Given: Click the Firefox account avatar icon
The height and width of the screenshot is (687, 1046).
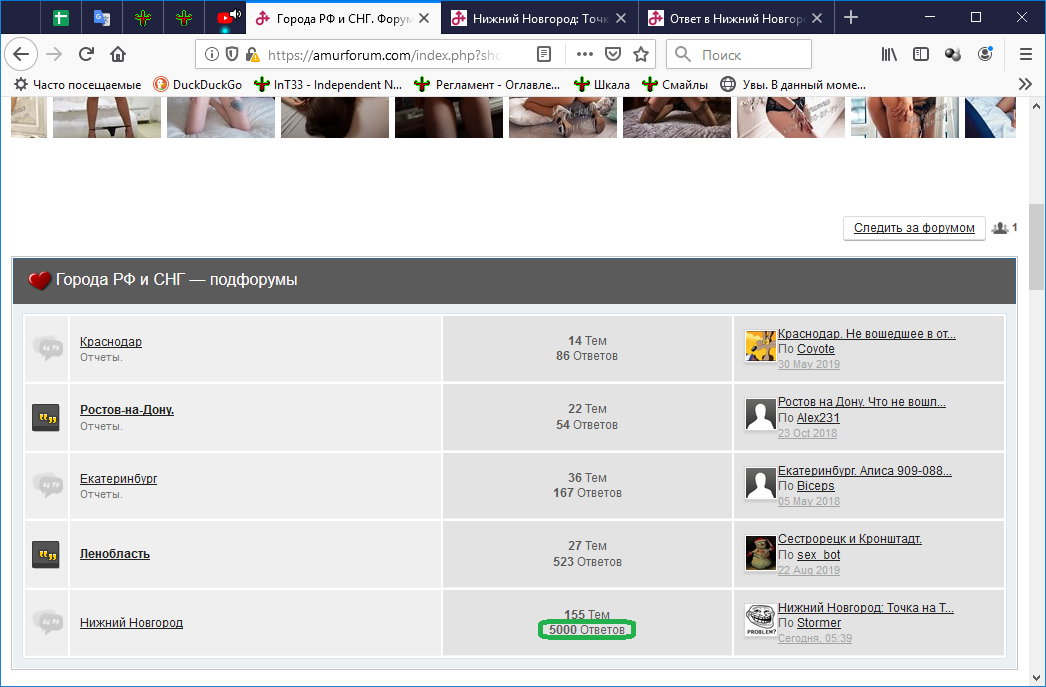Looking at the screenshot, I should [x=985, y=54].
